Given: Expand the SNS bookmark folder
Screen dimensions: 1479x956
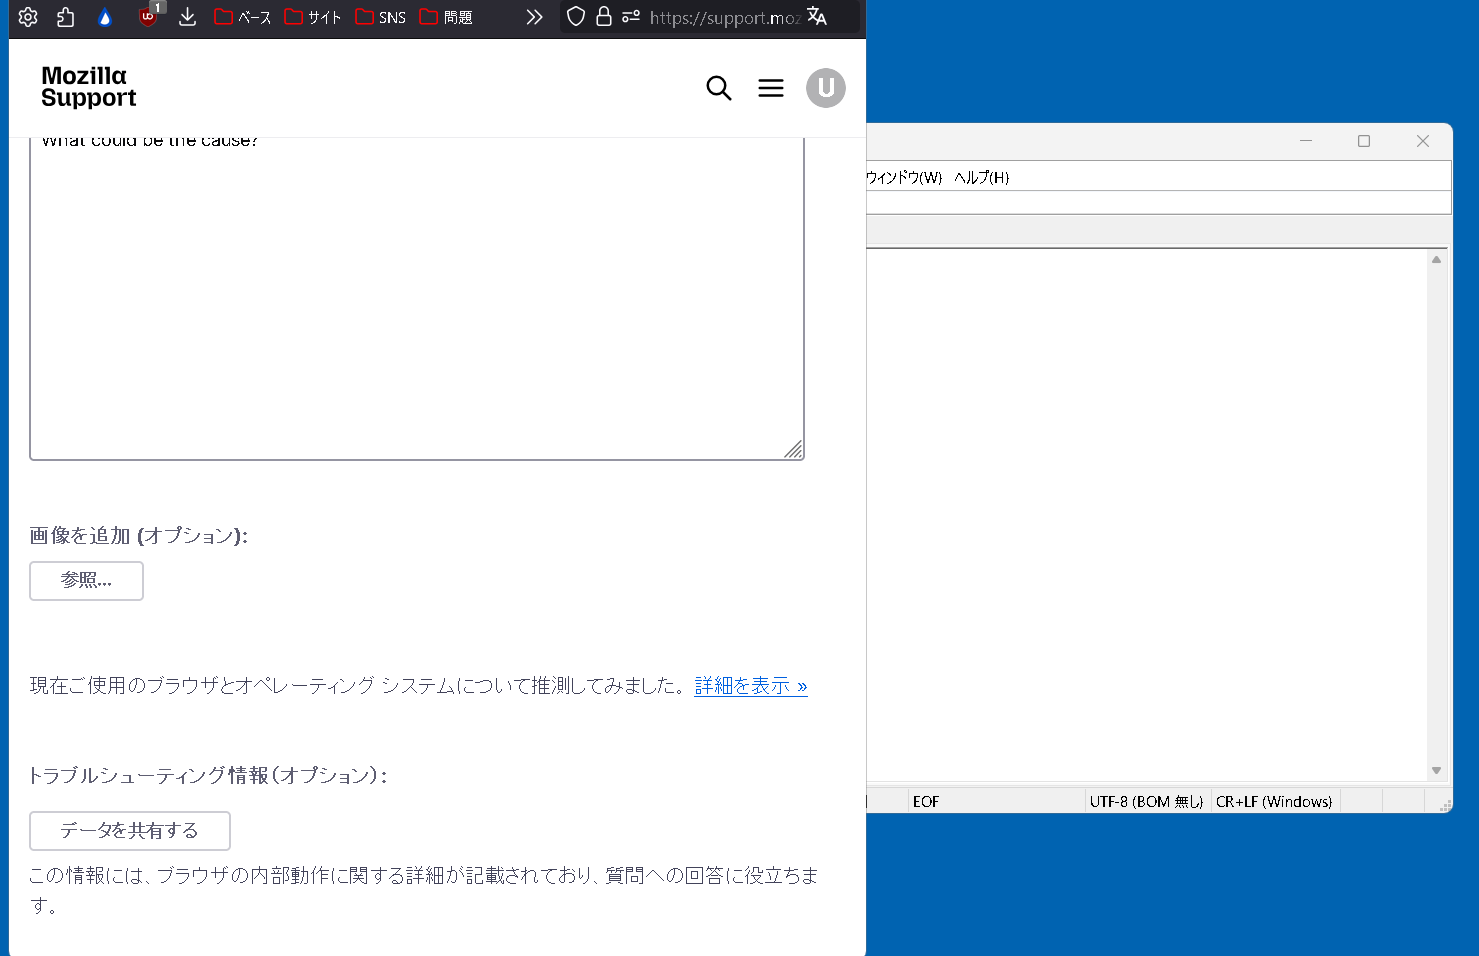Looking at the screenshot, I should click(381, 17).
